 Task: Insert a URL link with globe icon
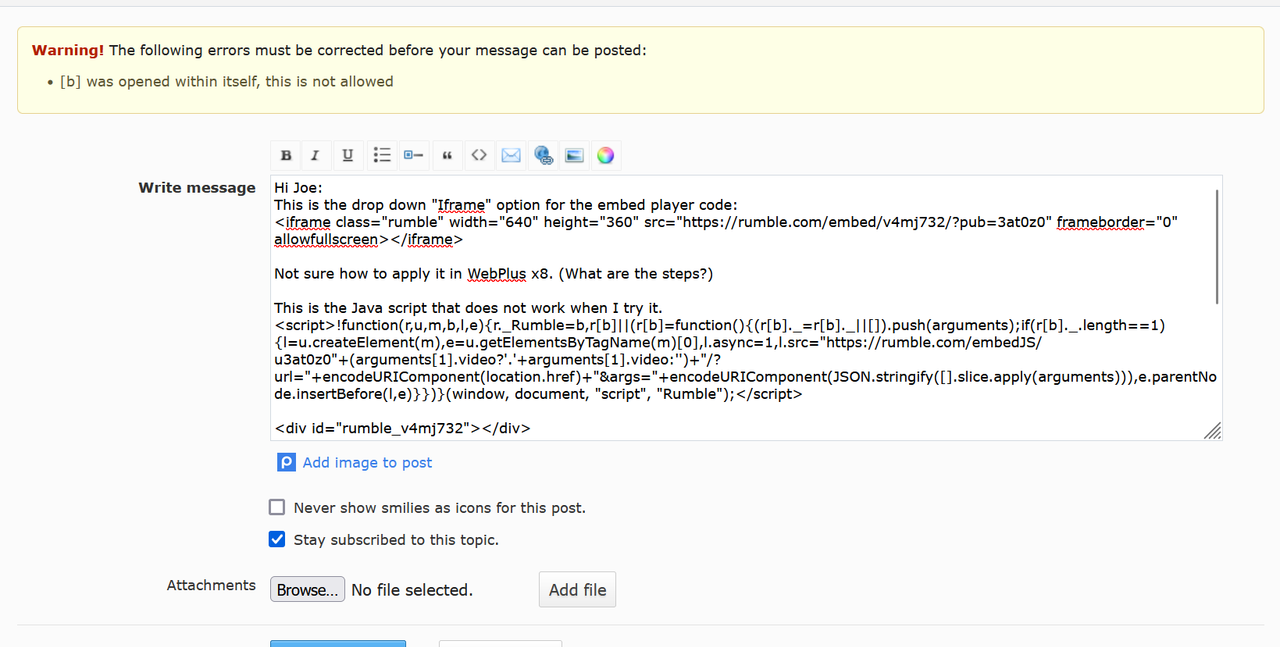(543, 155)
